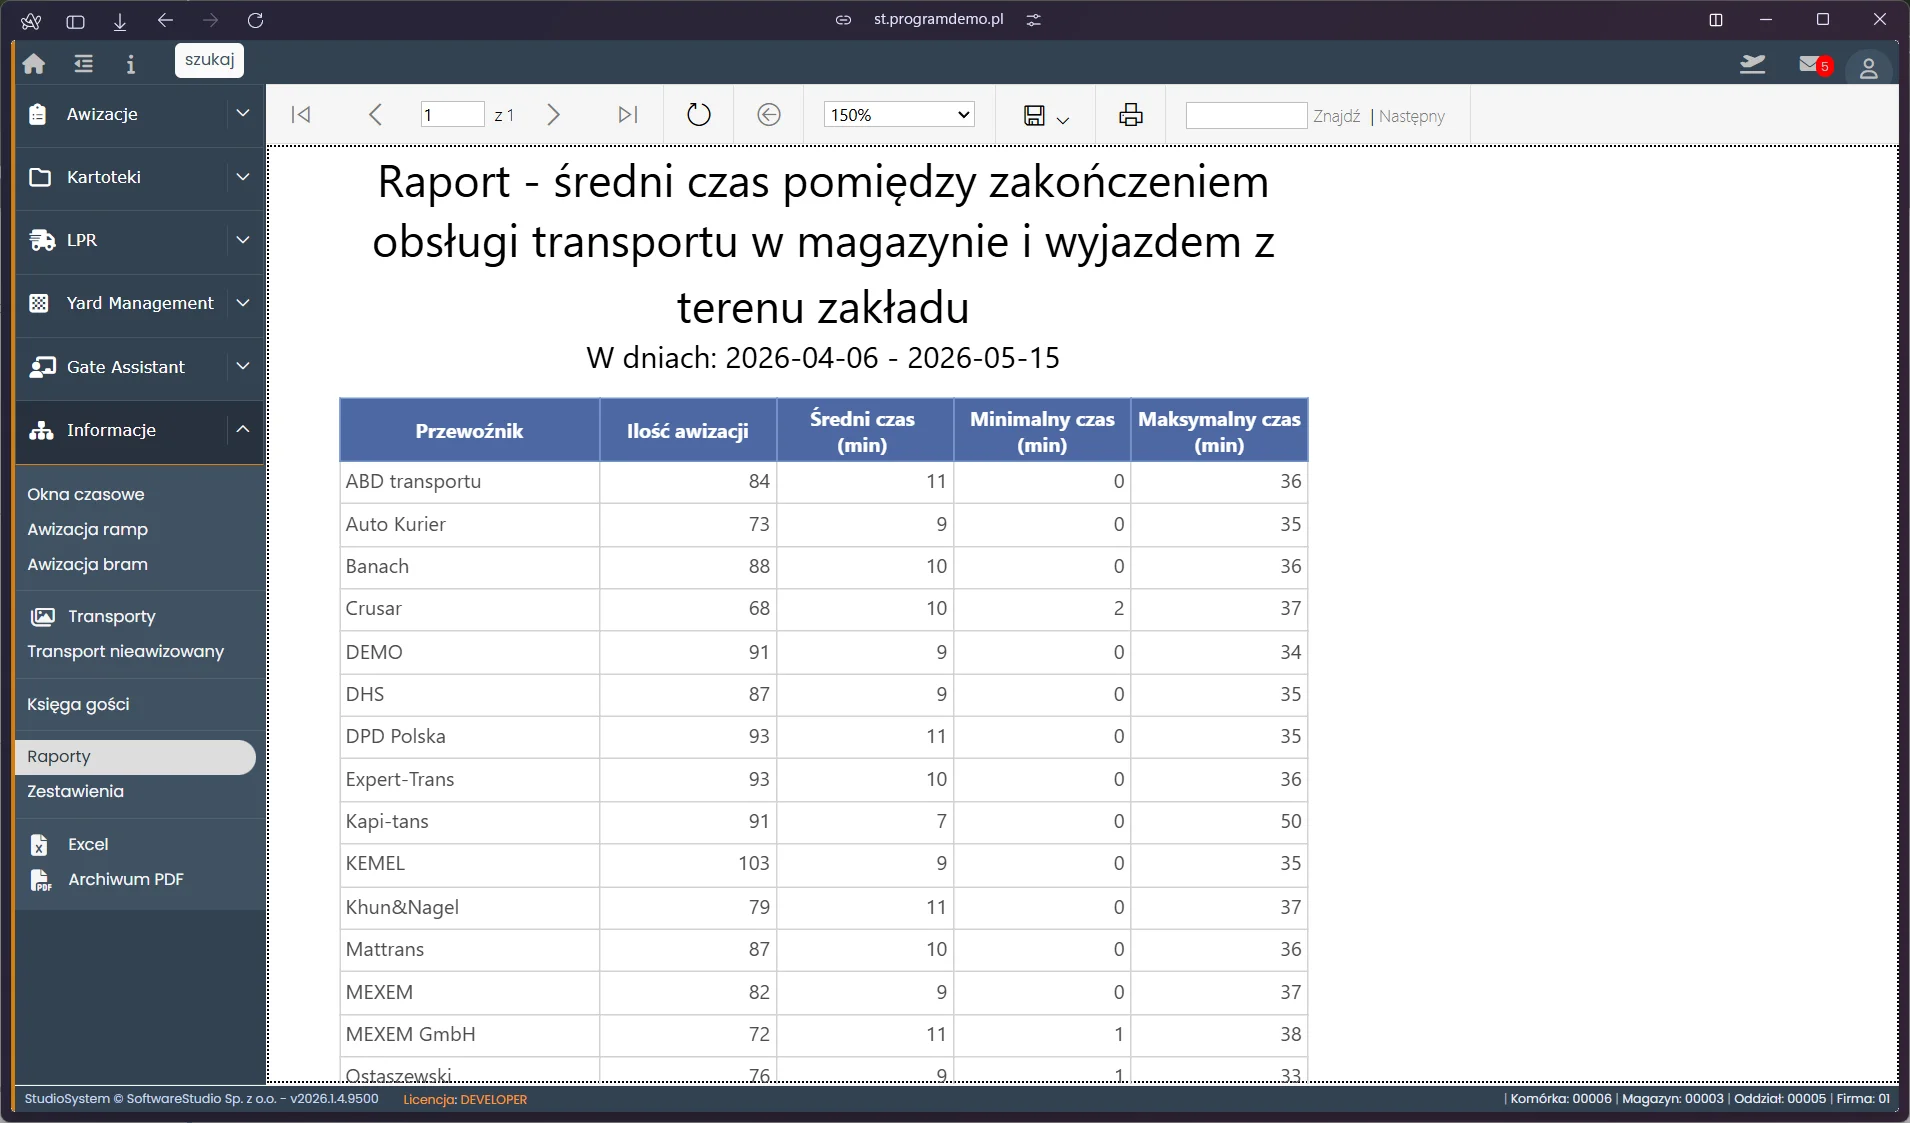Go to last report page
This screenshot has height=1123, width=1910.
coord(627,115)
